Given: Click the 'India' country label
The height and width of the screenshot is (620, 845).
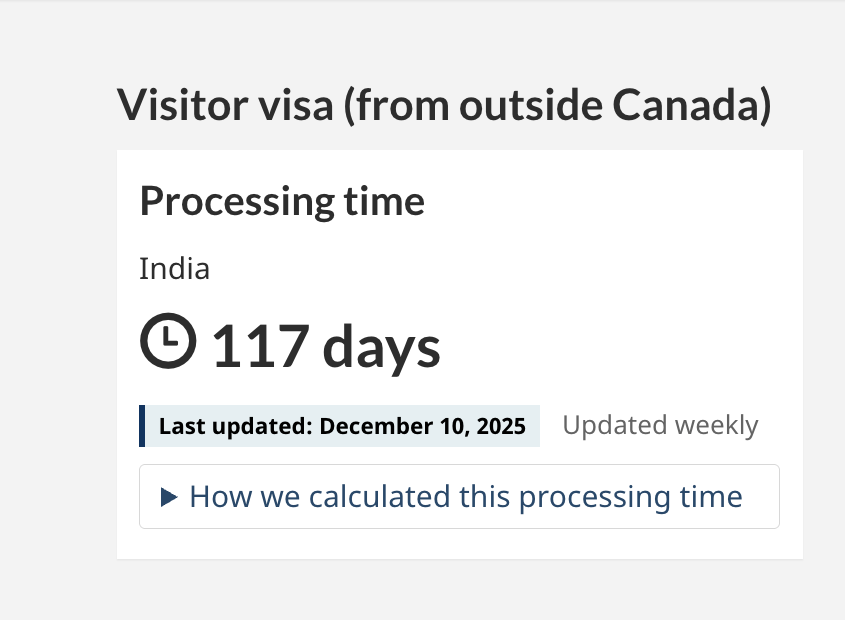Looking at the screenshot, I should click(175, 268).
